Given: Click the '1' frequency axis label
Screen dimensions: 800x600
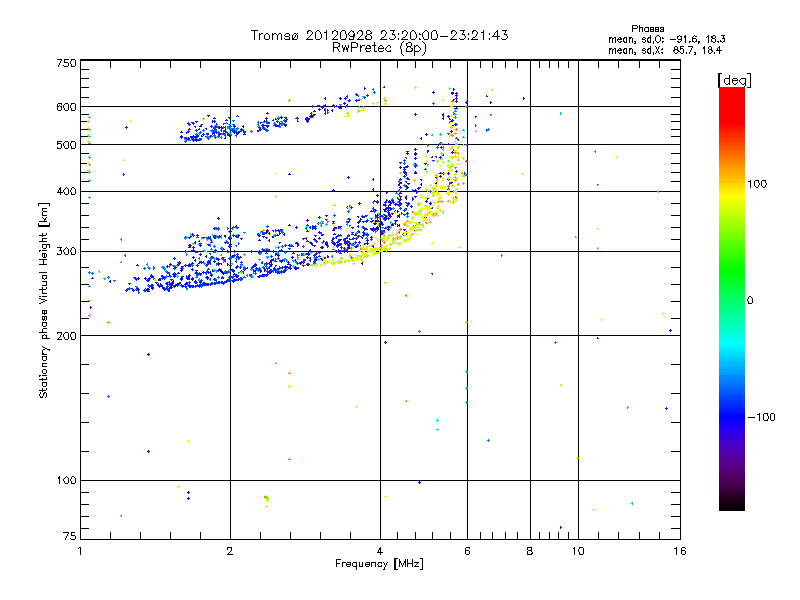Looking at the screenshot, I should 80,551.
